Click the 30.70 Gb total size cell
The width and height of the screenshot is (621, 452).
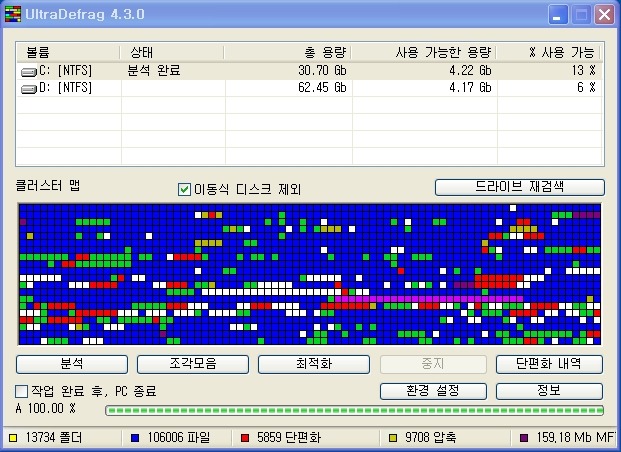[x=322, y=71]
